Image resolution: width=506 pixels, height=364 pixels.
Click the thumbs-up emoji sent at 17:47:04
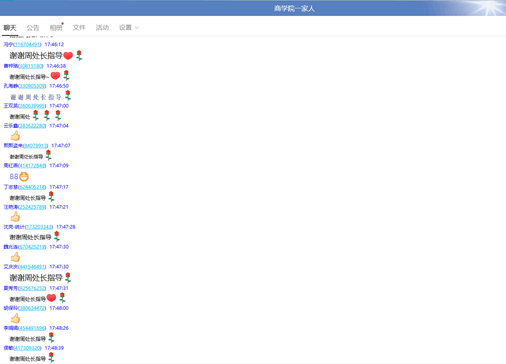tap(15, 136)
